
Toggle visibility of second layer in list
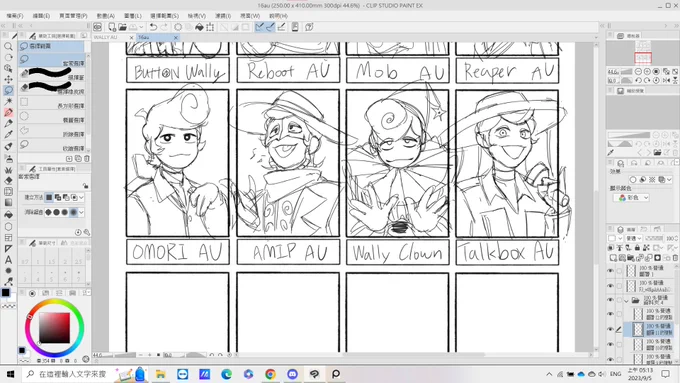pyautogui.click(x=611, y=286)
